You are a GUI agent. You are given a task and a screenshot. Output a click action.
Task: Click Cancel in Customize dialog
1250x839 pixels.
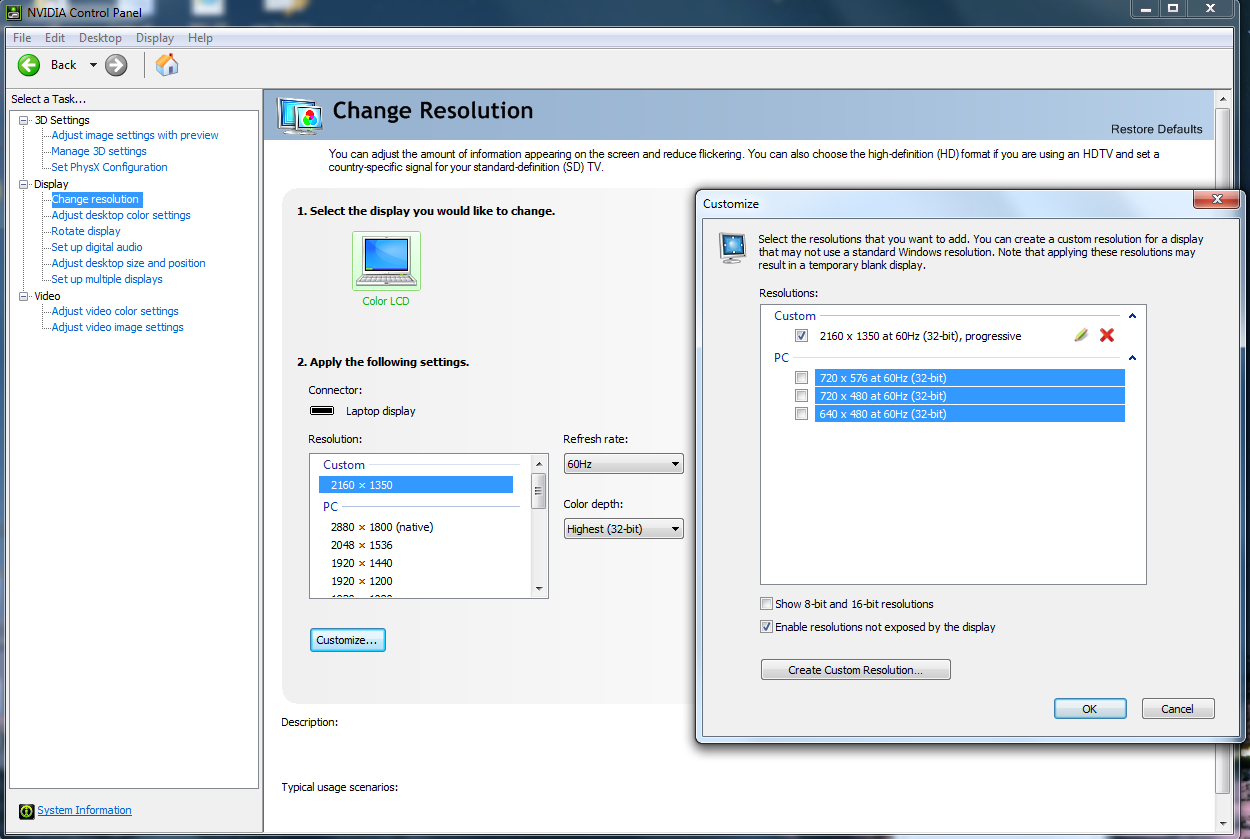click(x=1177, y=709)
